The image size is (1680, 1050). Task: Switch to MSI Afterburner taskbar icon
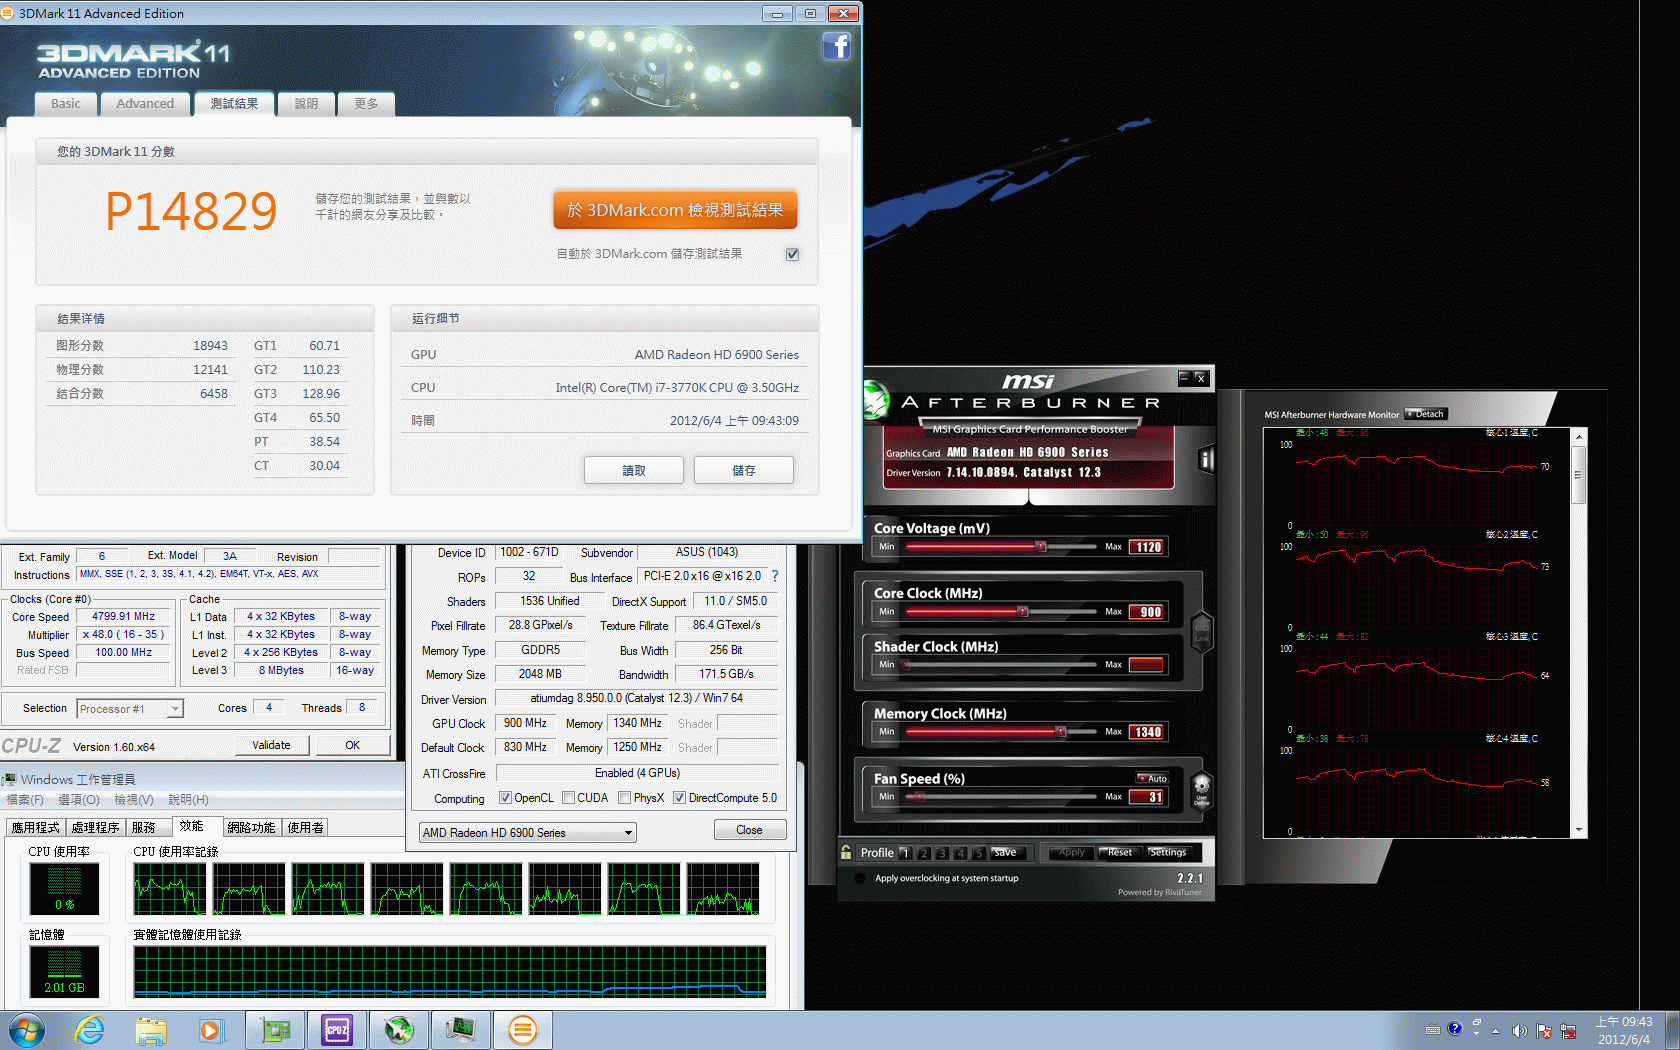(x=399, y=1030)
